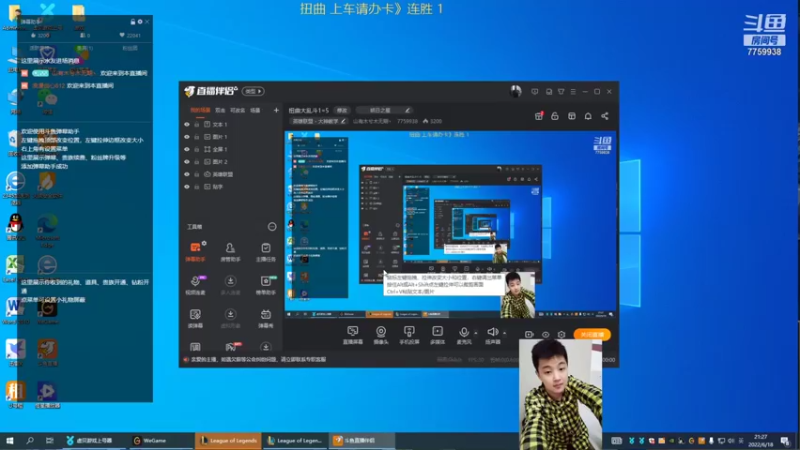Edit the 英雄联盟 category selector
Viewport: 800px width, 450px height.
(x=319, y=121)
